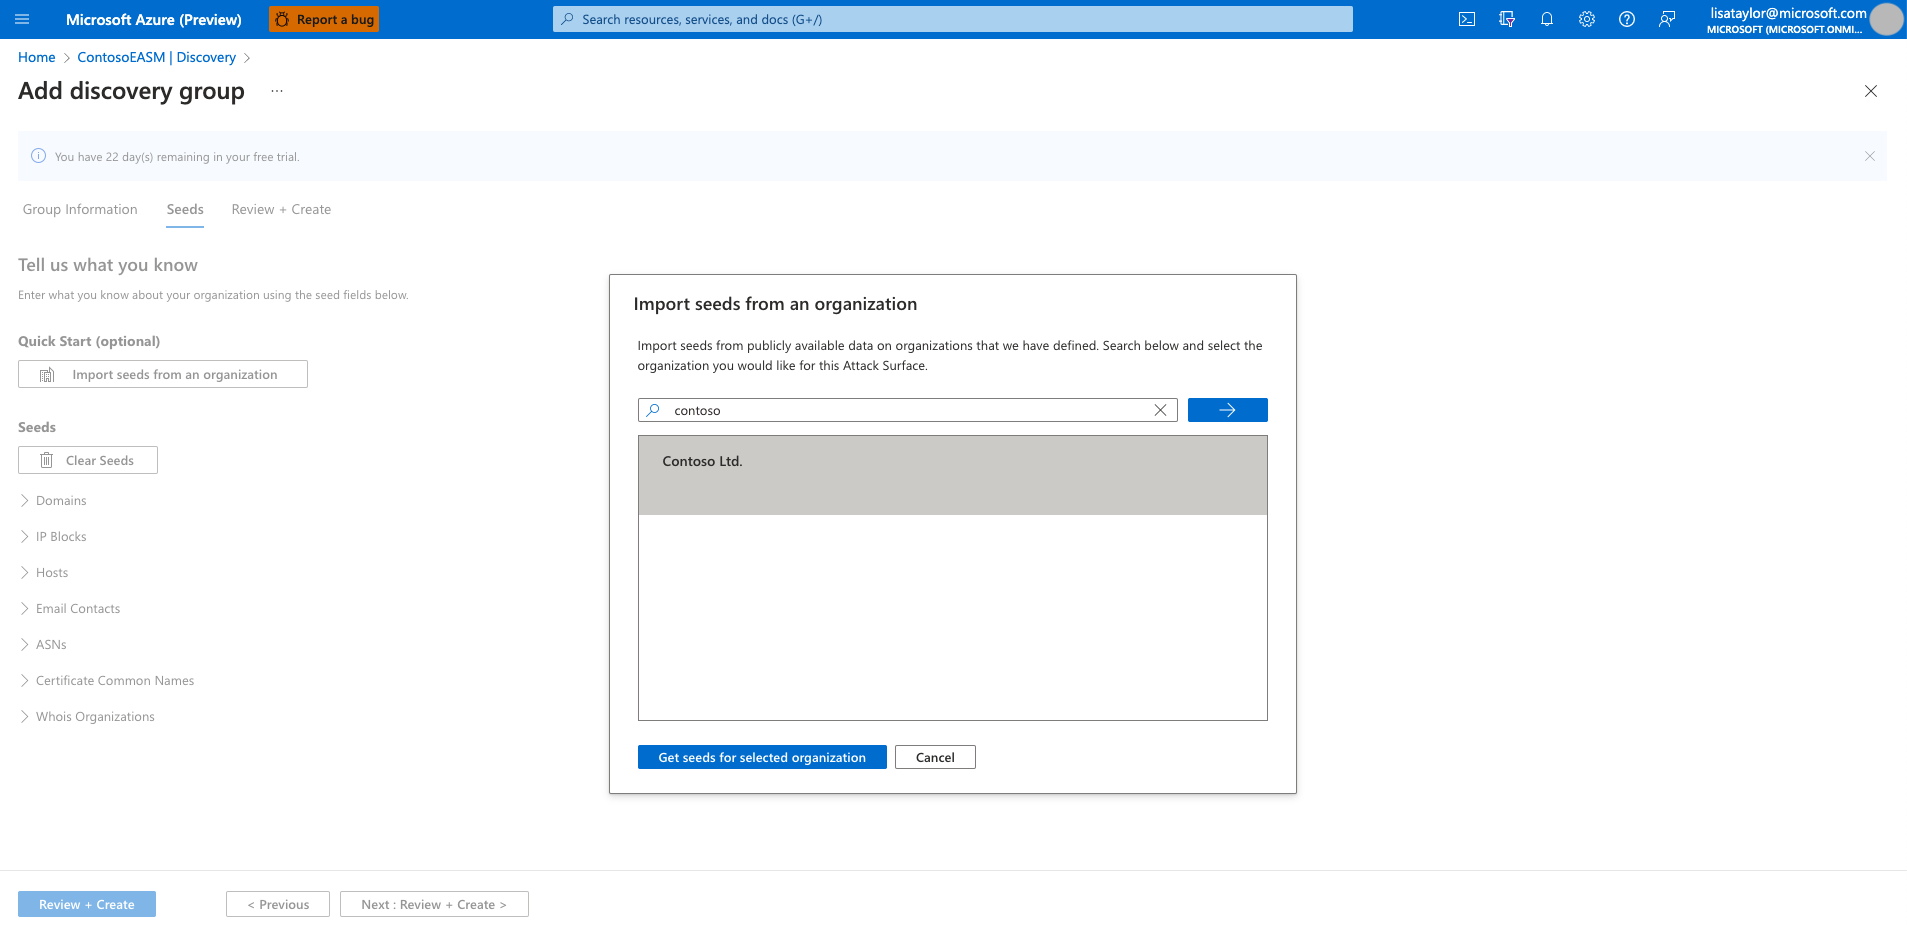Click Get seeds for selected organization

pos(761,757)
